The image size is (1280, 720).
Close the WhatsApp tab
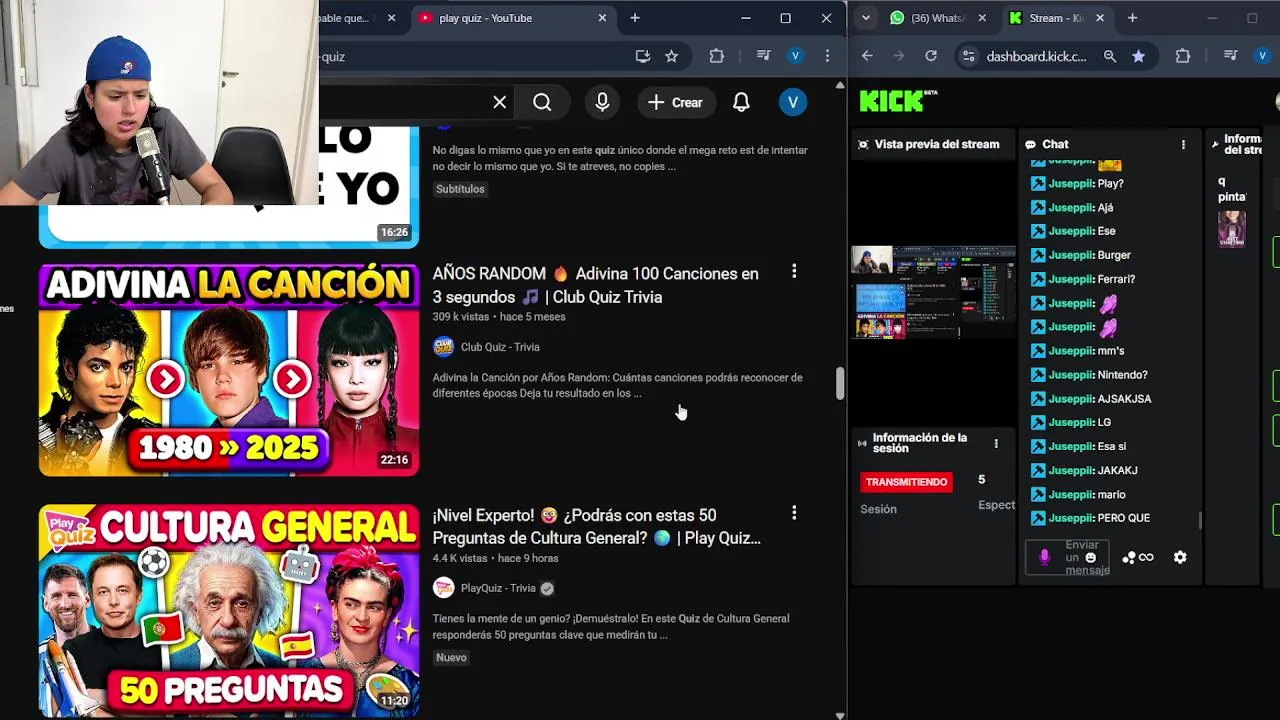coord(982,18)
